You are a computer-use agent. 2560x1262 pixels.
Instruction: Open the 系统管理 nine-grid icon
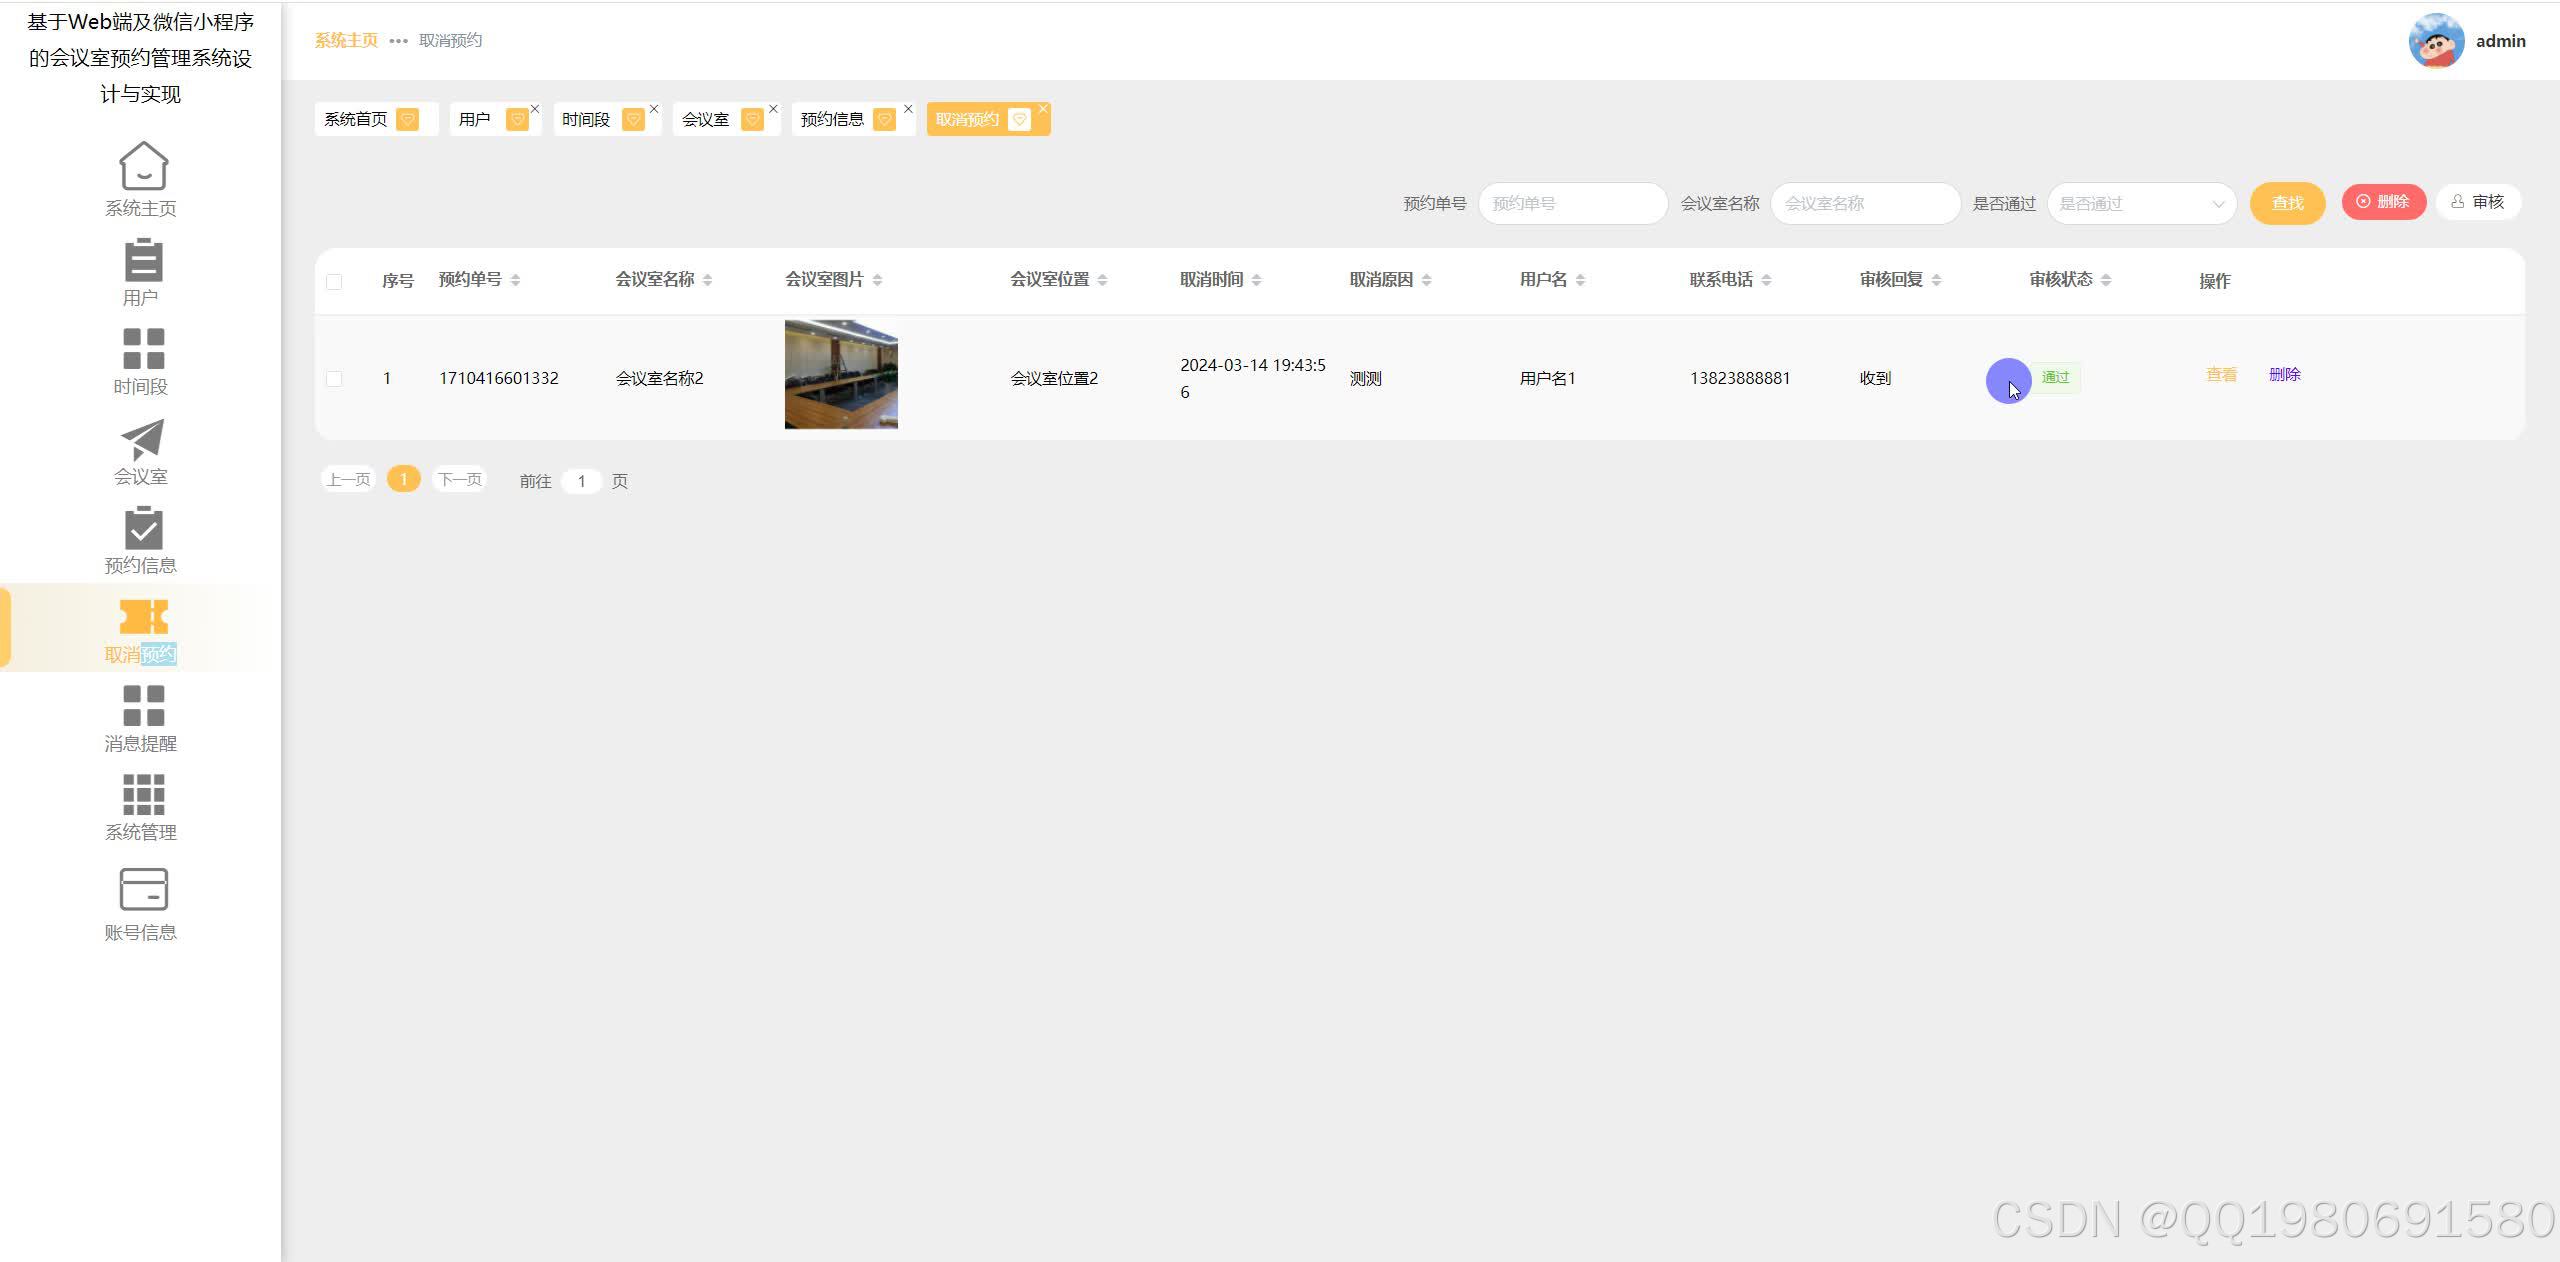(x=143, y=795)
